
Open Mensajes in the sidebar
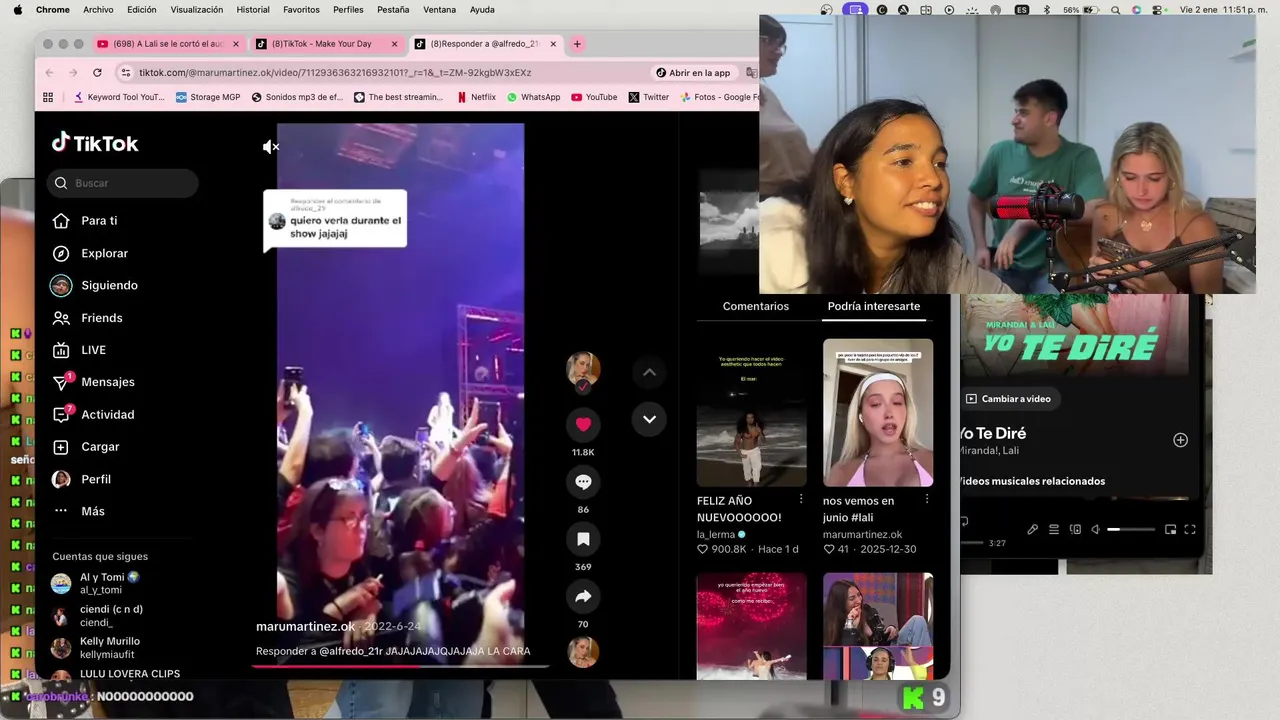(x=107, y=382)
